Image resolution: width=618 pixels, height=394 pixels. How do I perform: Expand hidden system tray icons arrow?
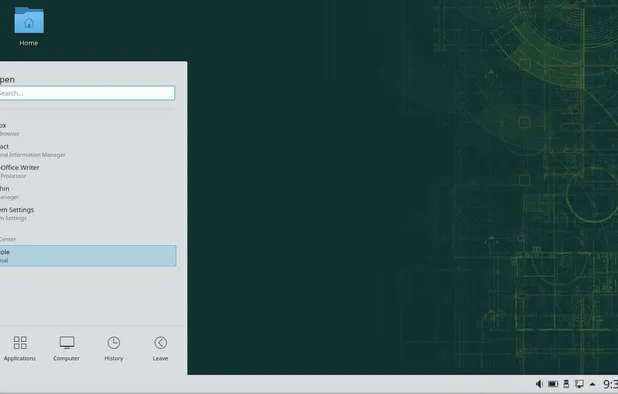click(592, 384)
